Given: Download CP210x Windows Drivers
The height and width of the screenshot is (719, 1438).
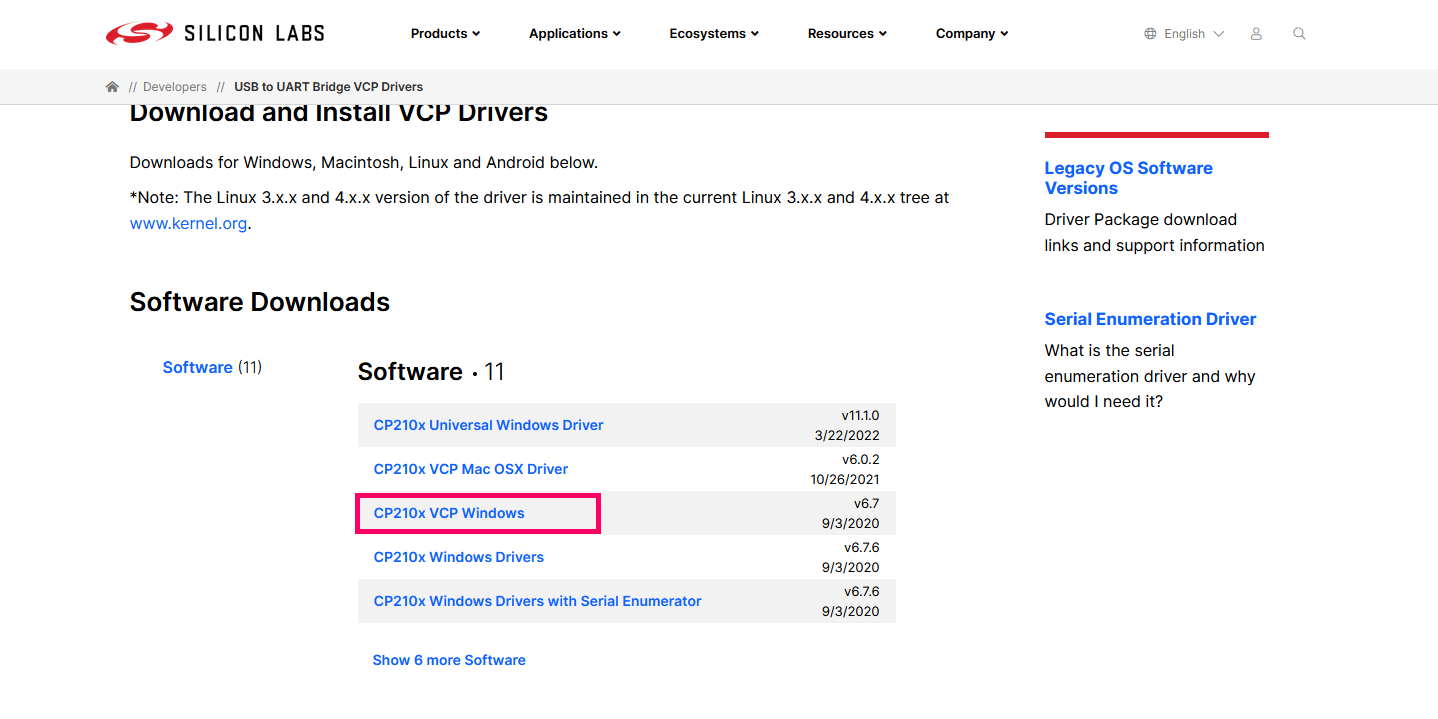Looking at the screenshot, I should (x=459, y=557).
